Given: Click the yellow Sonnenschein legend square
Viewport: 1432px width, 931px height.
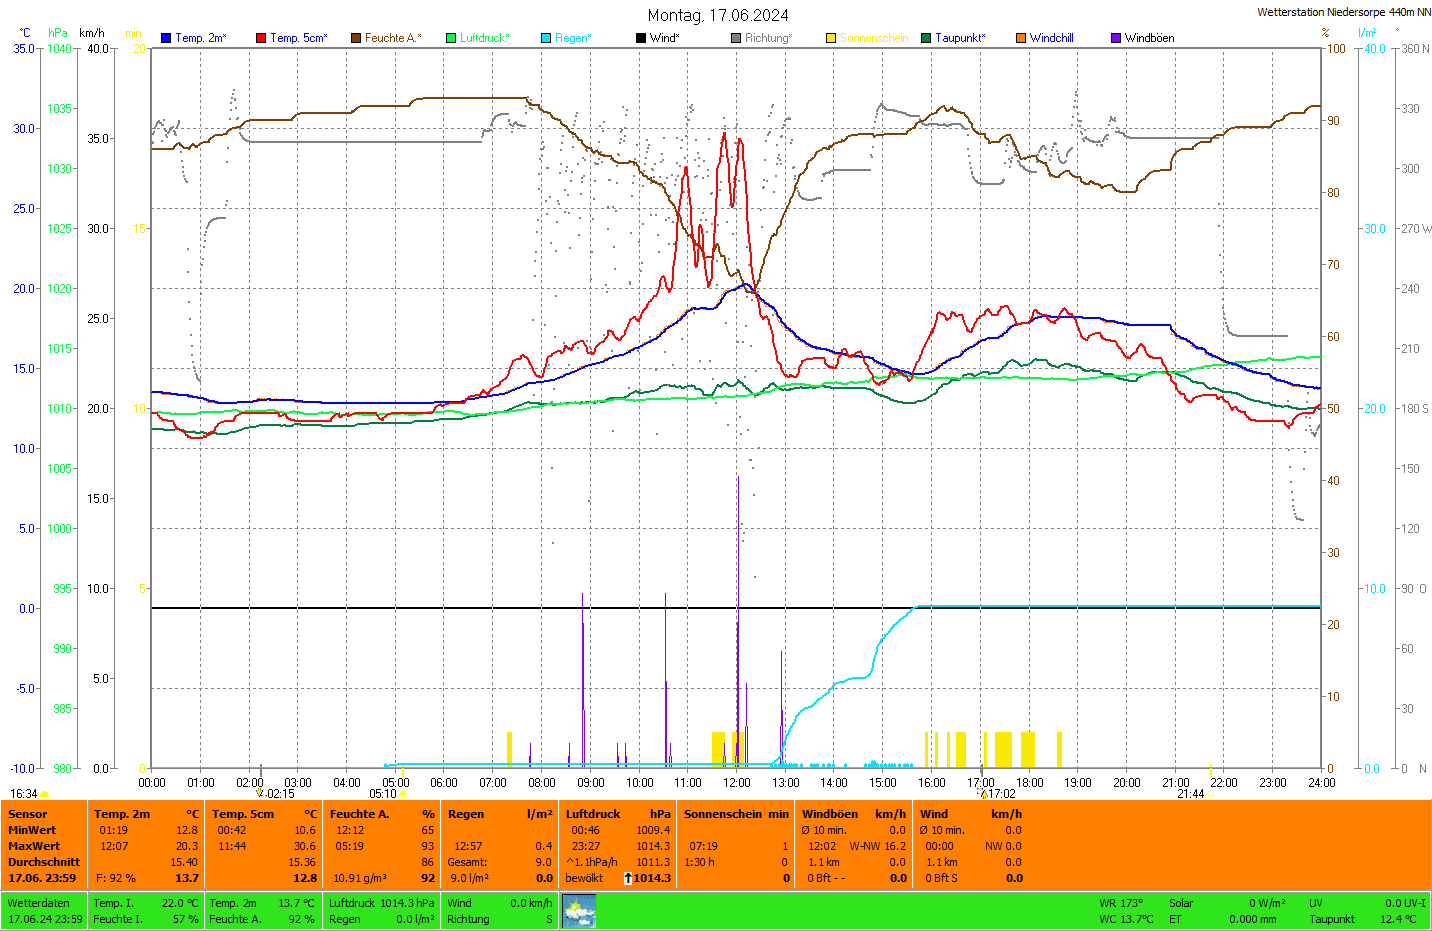Looking at the screenshot, I should pos(831,38).
